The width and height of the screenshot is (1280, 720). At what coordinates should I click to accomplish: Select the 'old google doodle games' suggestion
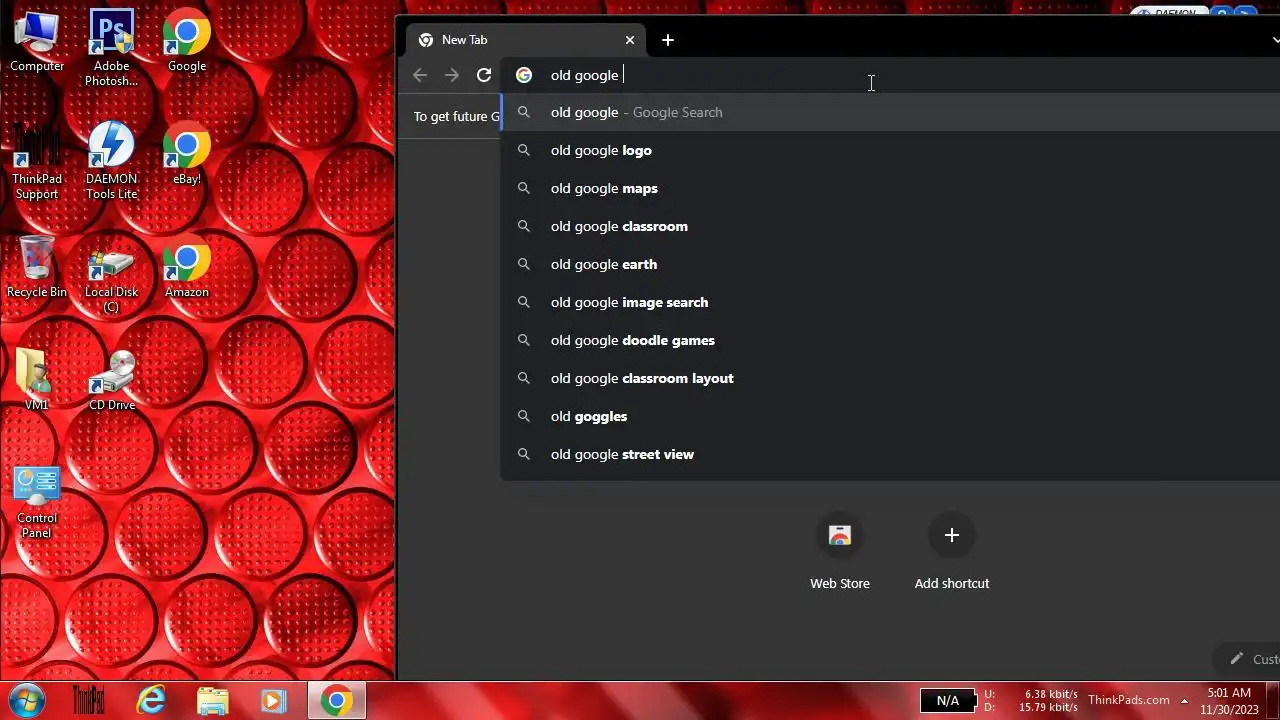tap(890, 340)
